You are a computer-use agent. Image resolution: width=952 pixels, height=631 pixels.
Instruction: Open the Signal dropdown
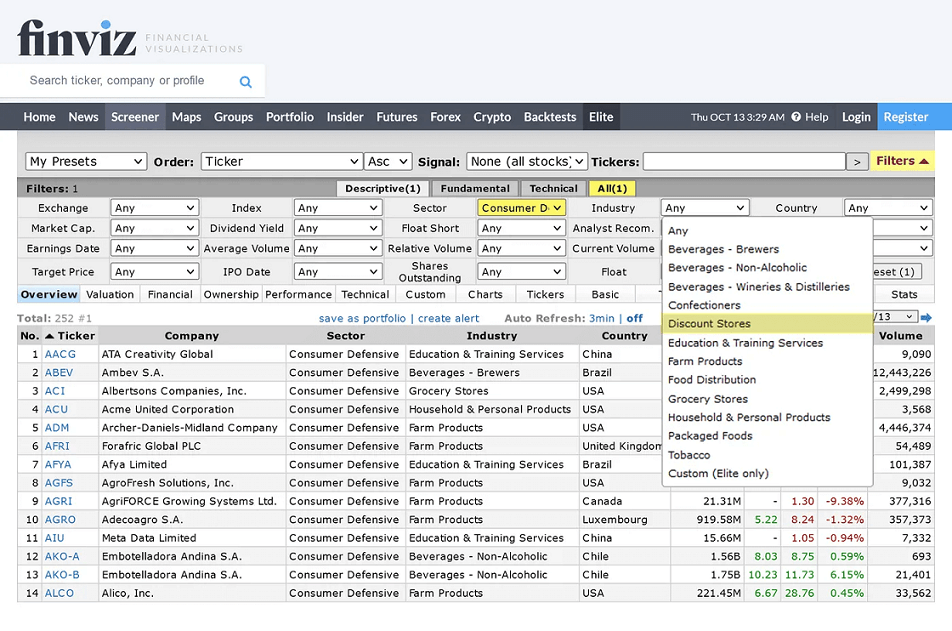pyautogui.click(x=527, y=161)
